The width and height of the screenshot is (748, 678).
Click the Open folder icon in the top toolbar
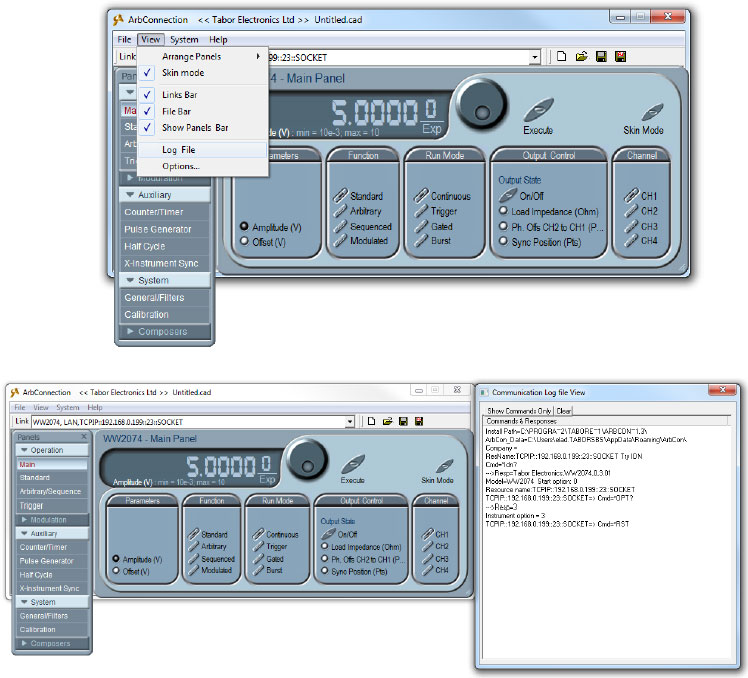[x=580, y=57]
